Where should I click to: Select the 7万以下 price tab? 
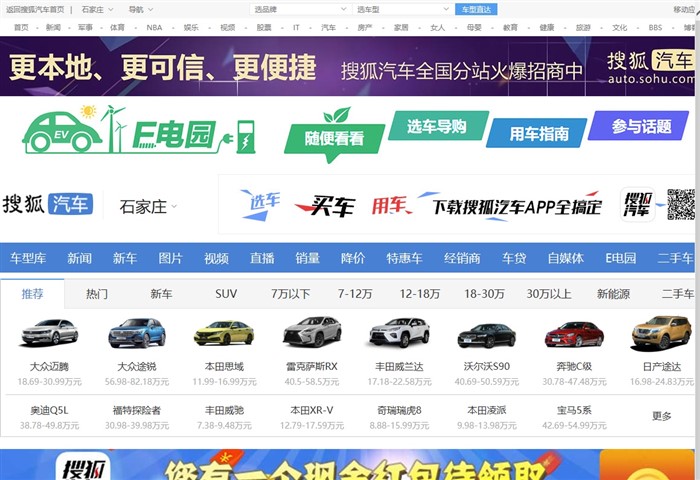(x=290, y=294)
